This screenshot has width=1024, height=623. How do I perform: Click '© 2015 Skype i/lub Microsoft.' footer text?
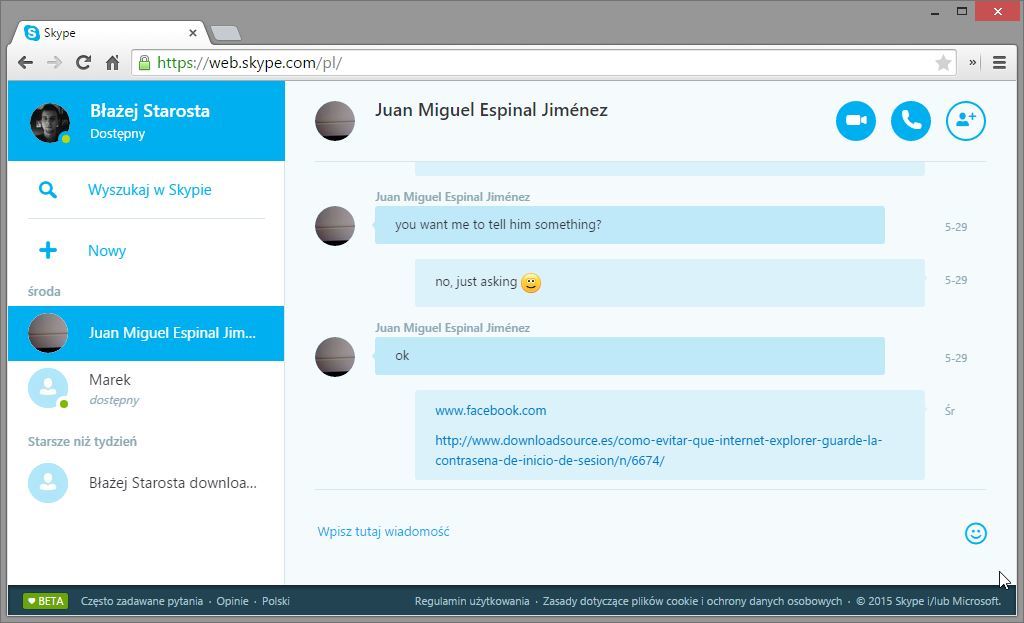tap(929, 601)
